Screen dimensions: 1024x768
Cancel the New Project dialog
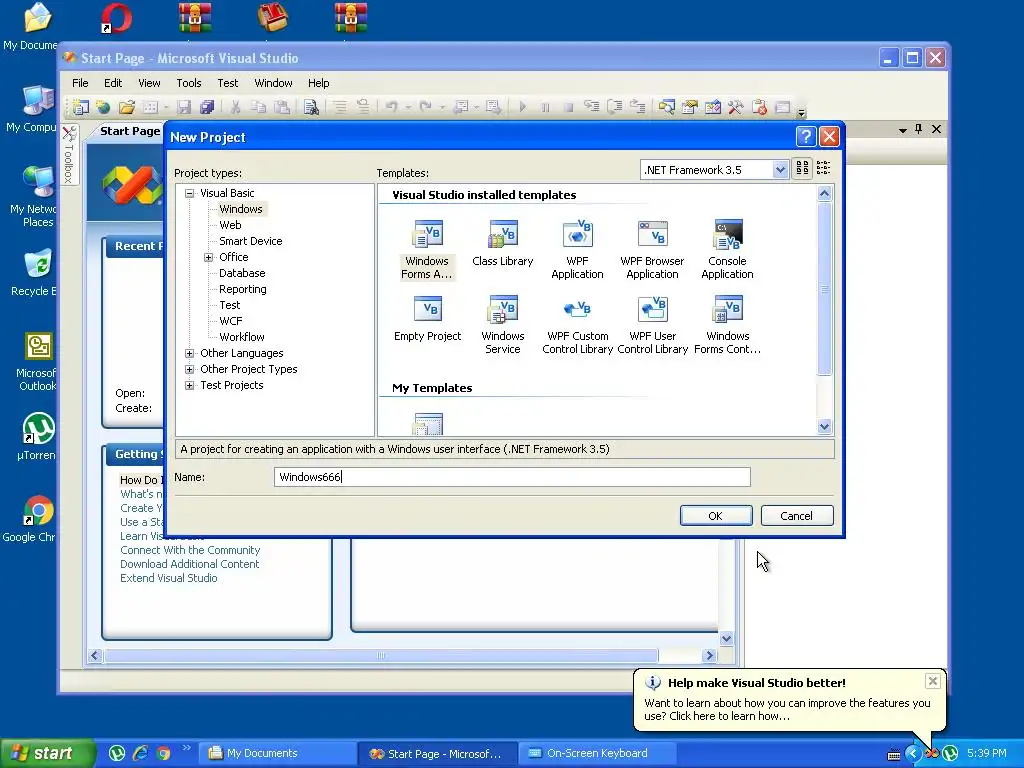tap(797, 515)
